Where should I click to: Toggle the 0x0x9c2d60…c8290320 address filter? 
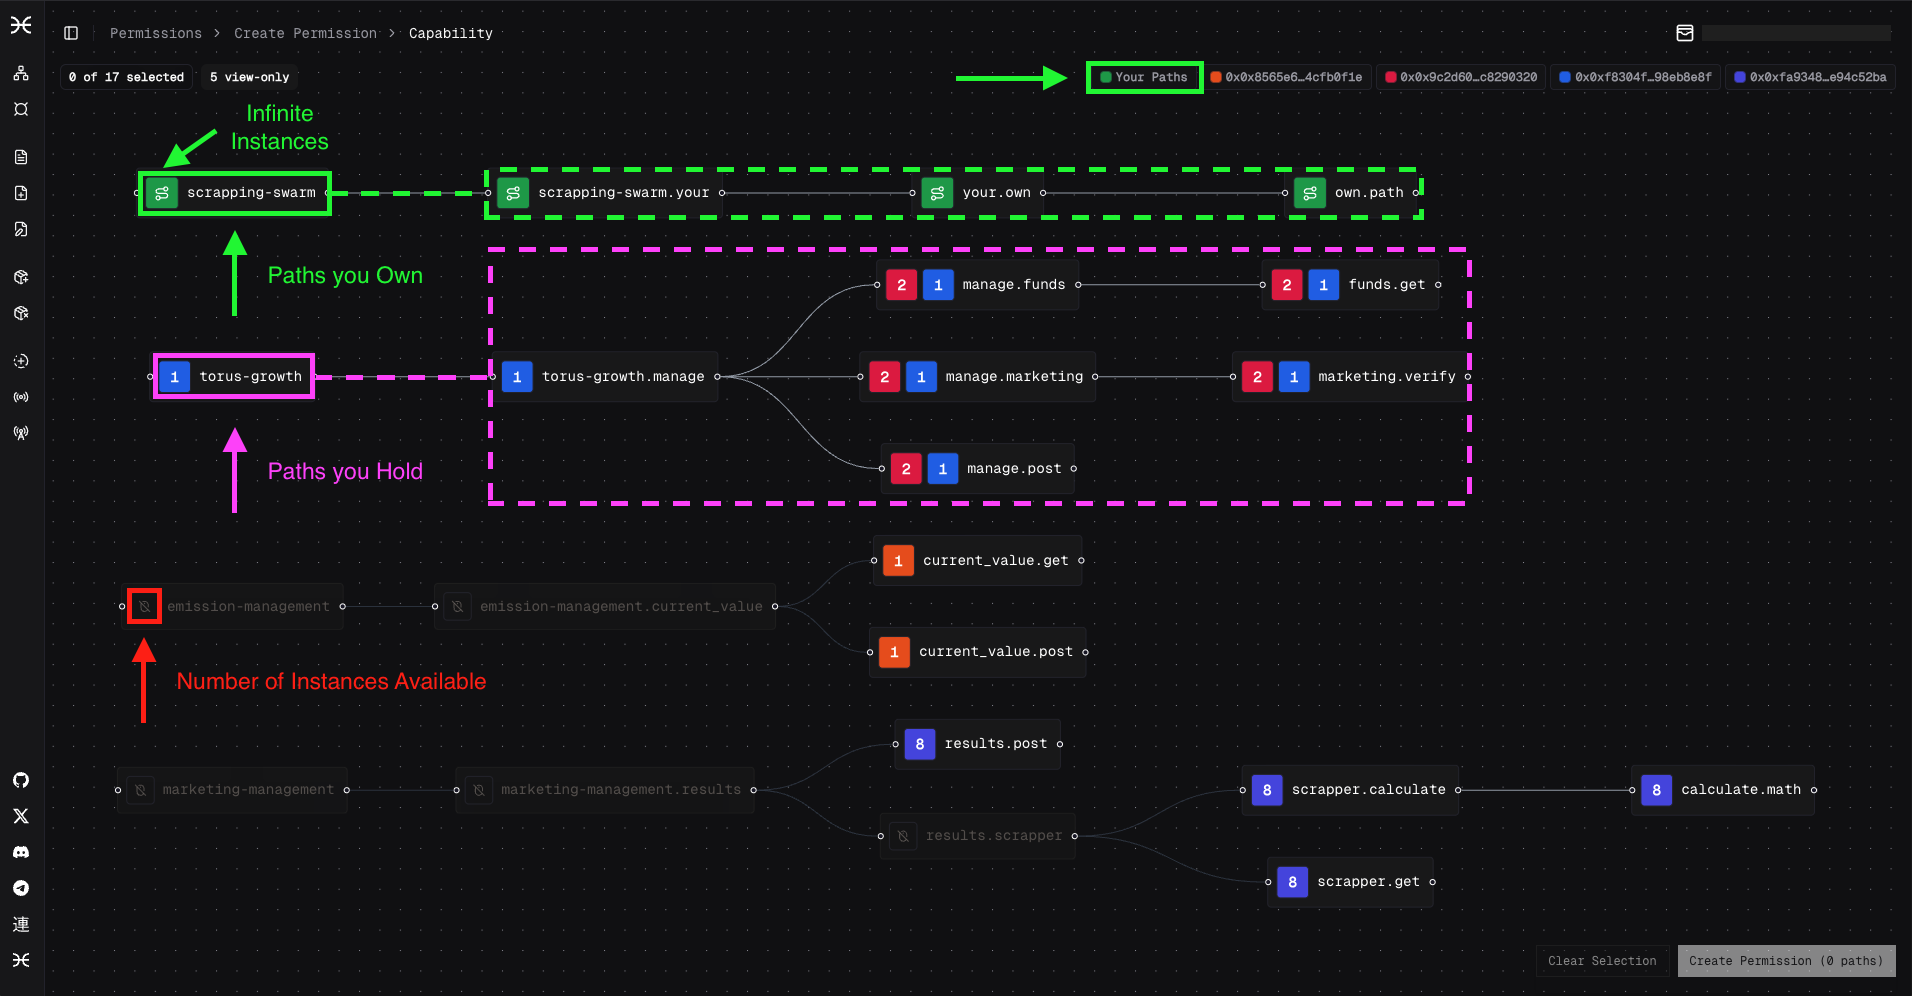[x=1461, y=76]
